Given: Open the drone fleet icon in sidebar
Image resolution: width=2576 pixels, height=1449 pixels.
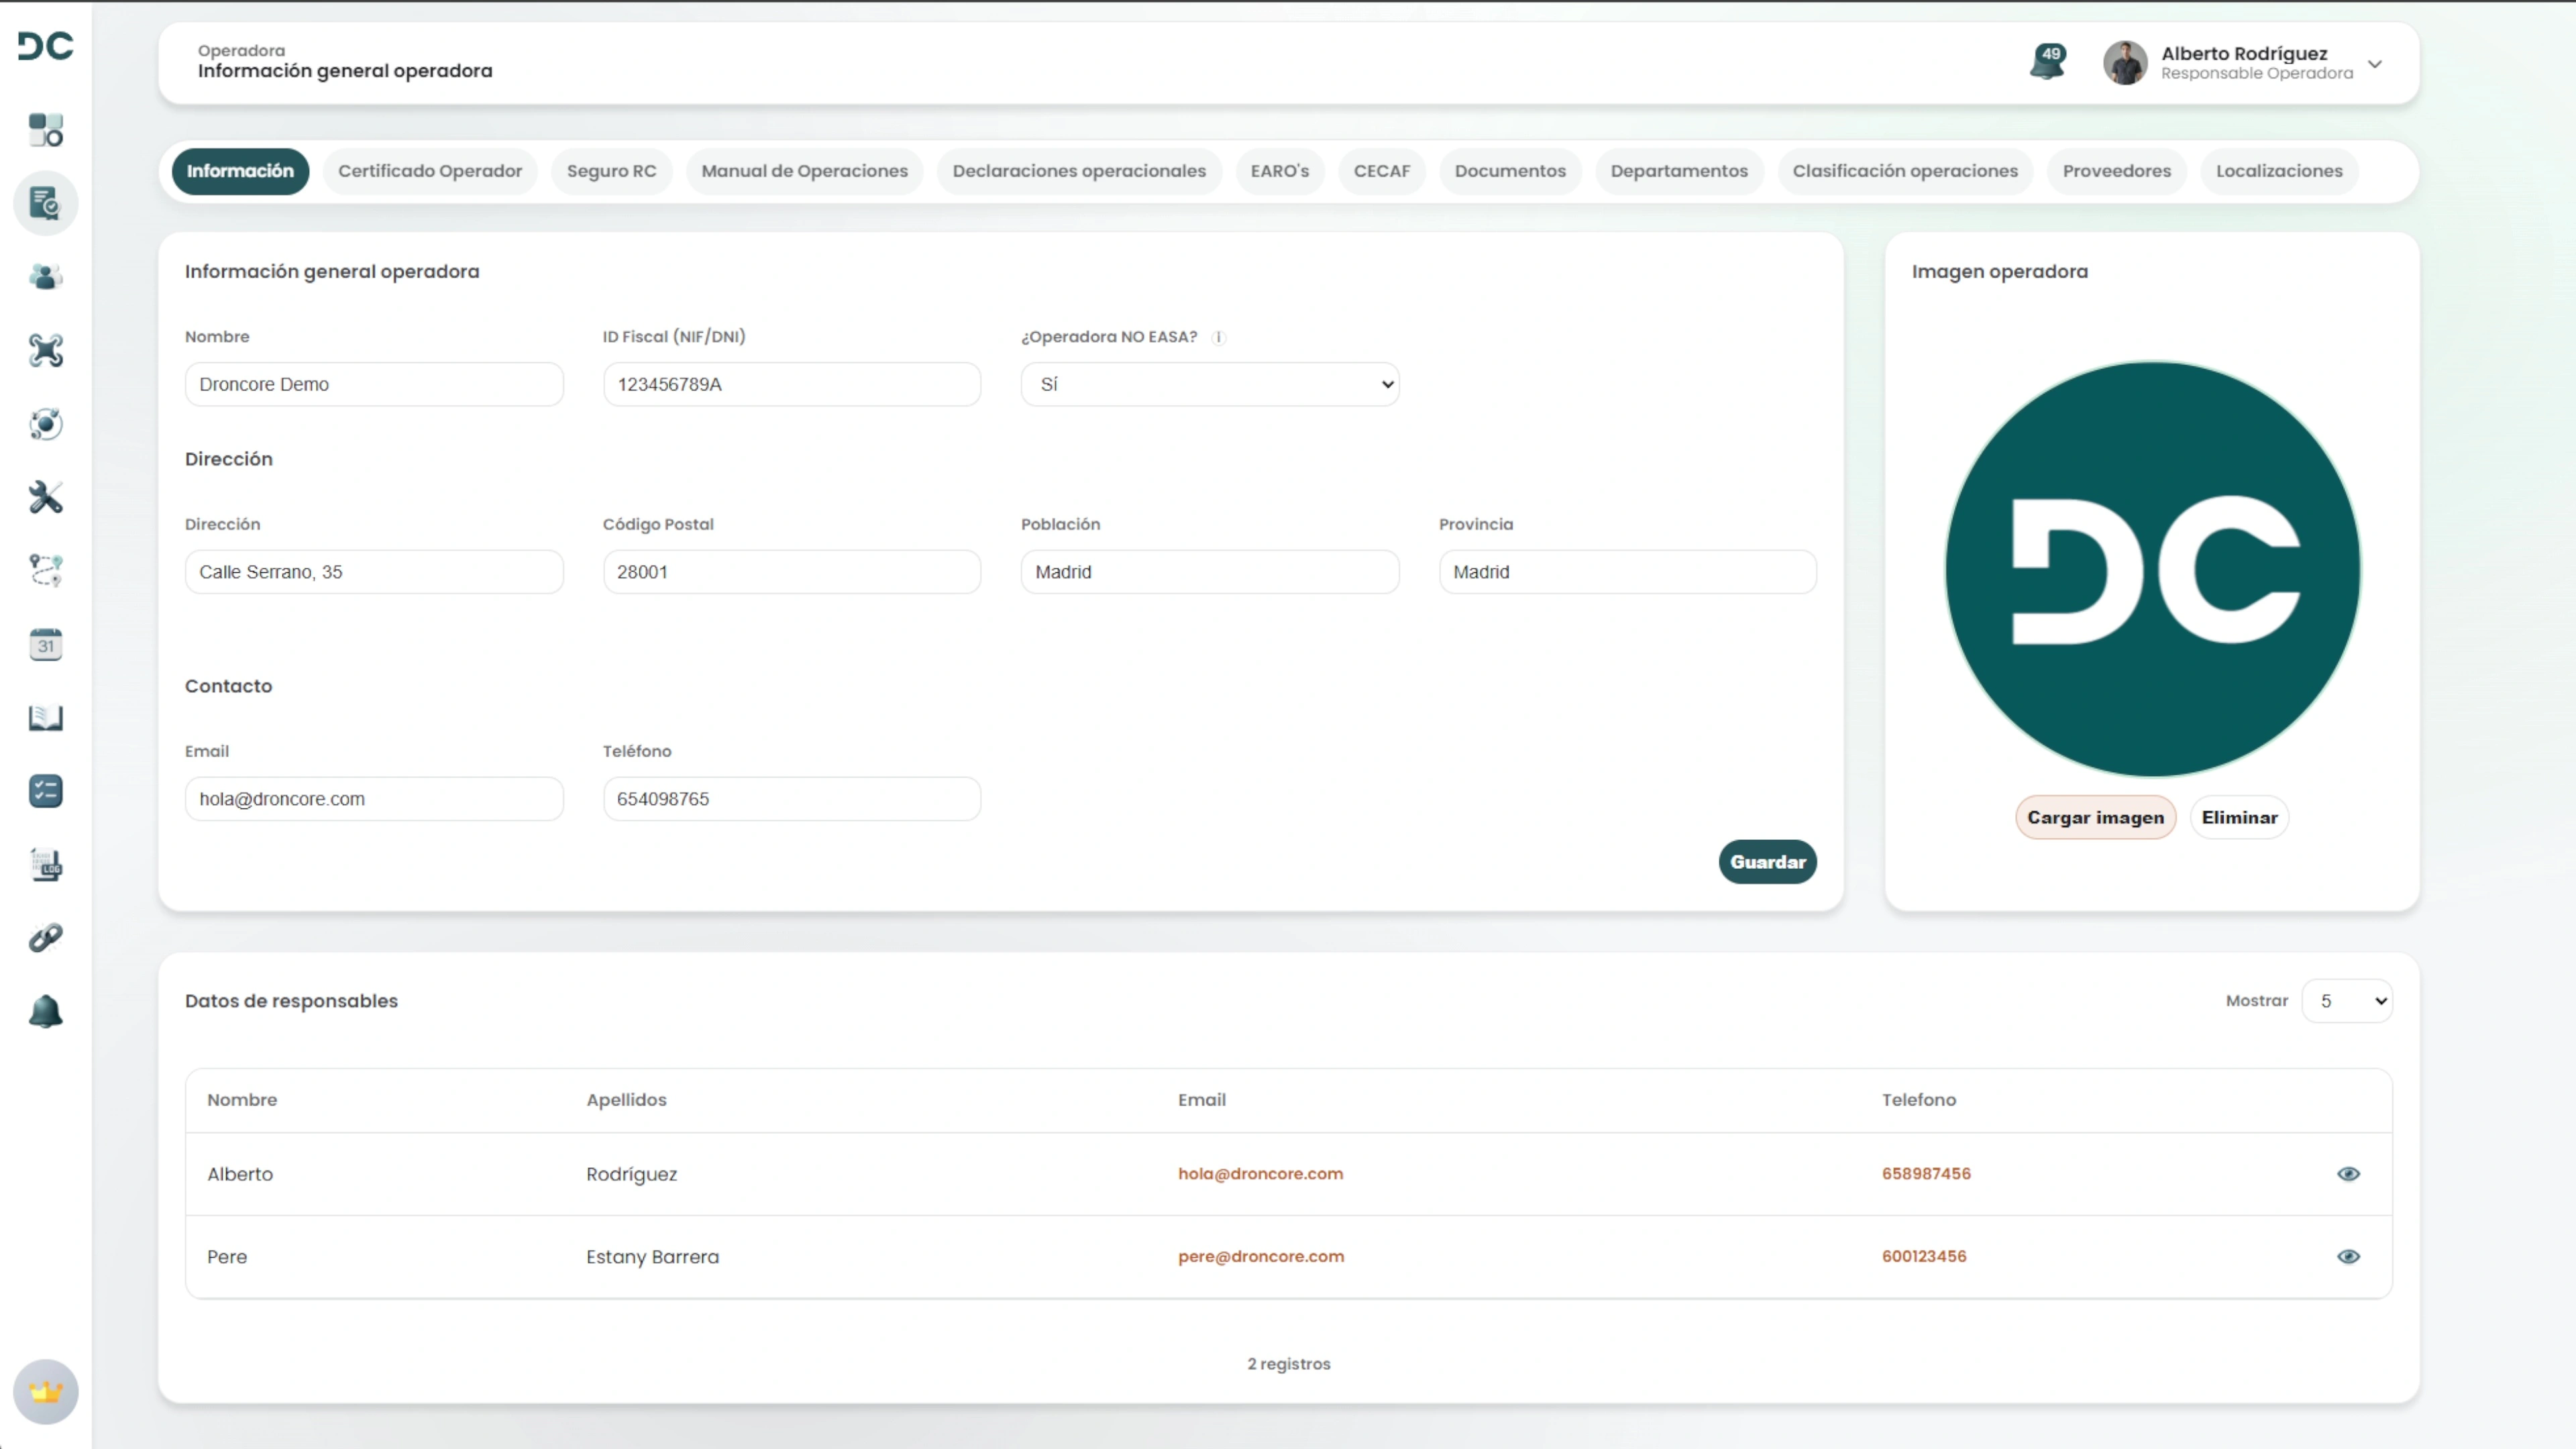Looking at the screenshot, I should tap(46, 350).
